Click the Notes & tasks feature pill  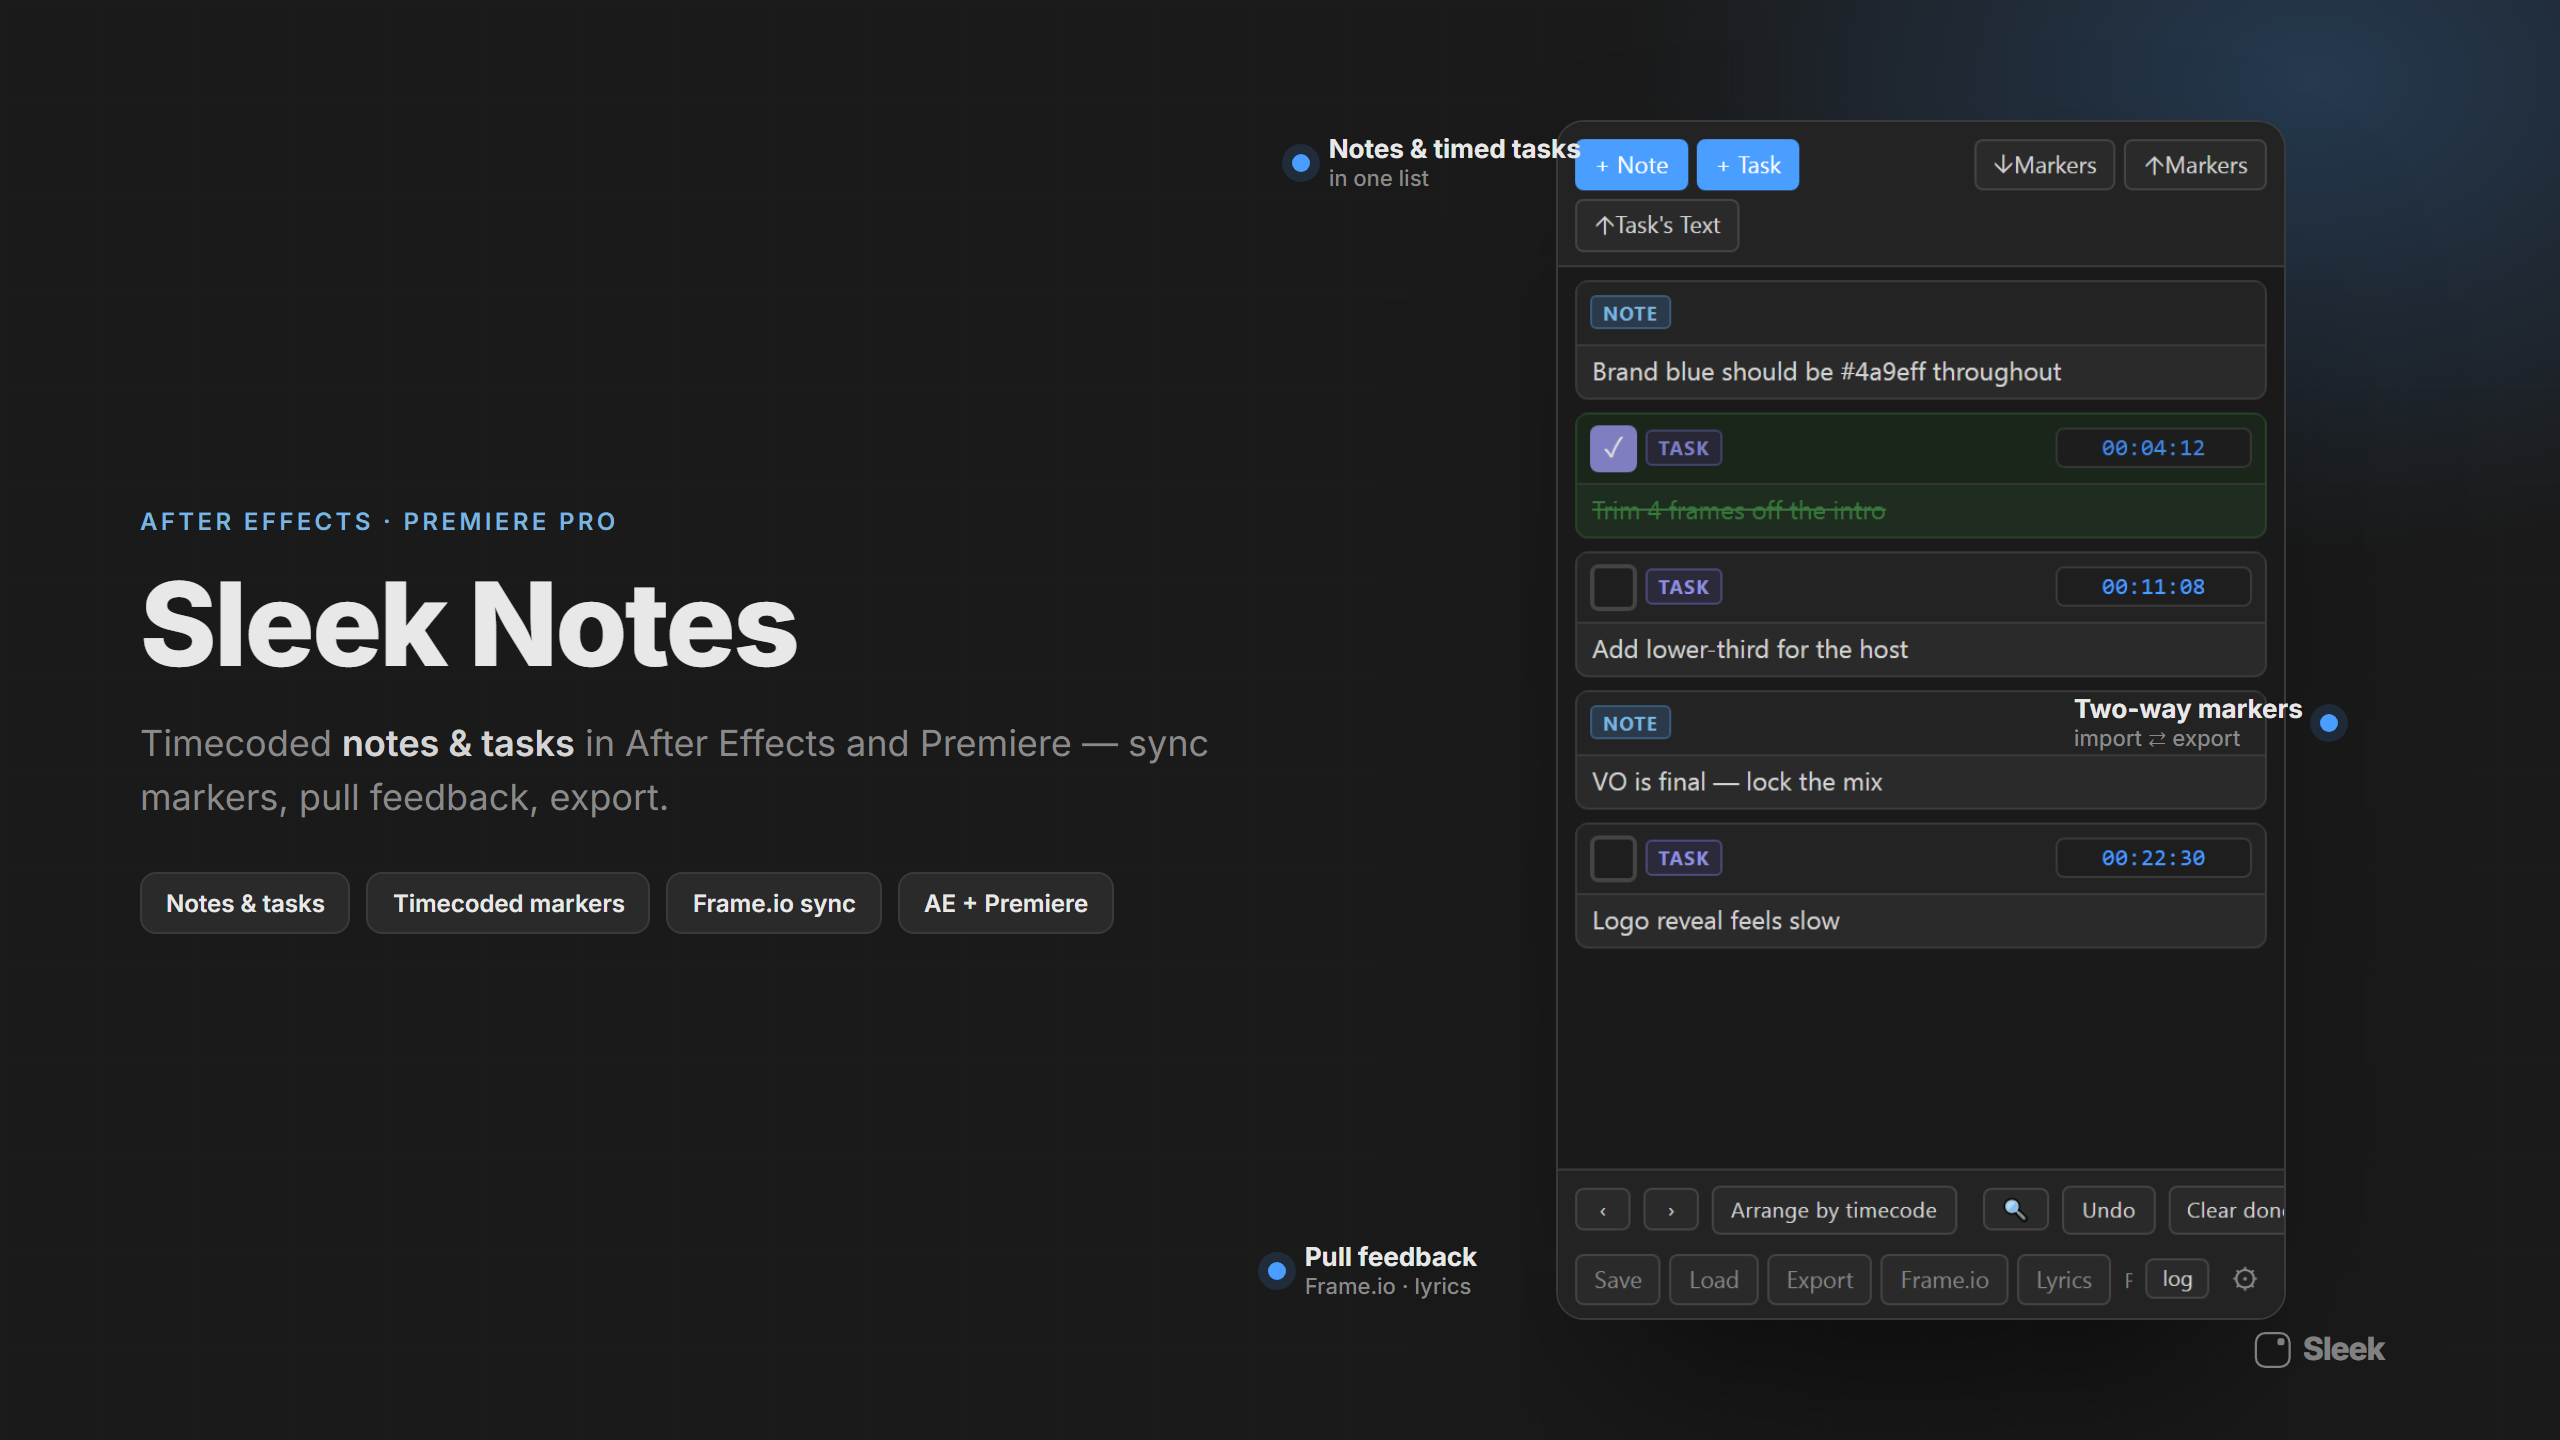pyautogui.click(x=245, y=903)
